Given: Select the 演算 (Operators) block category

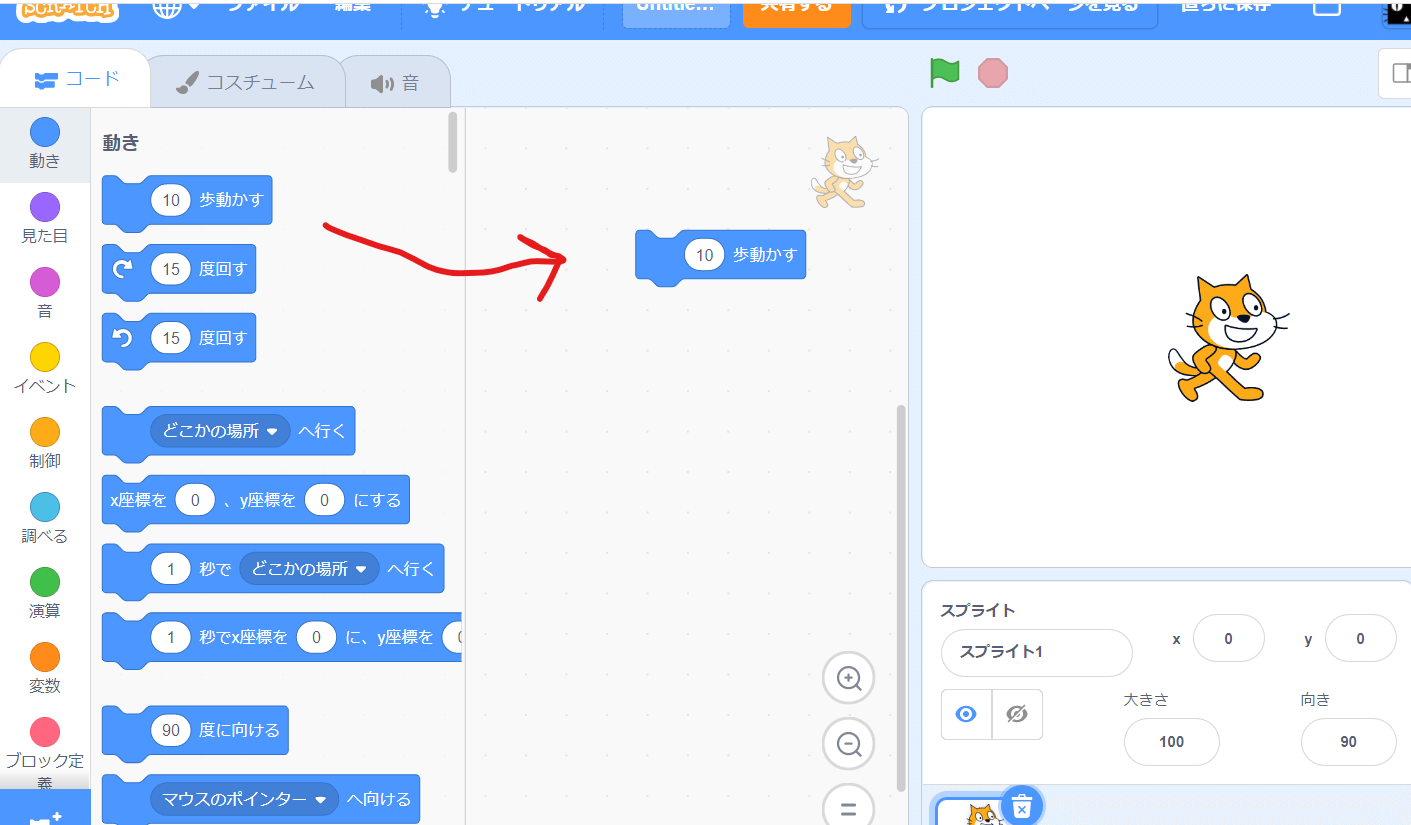Looking at the screenshot, I should (x=44, y=594).
